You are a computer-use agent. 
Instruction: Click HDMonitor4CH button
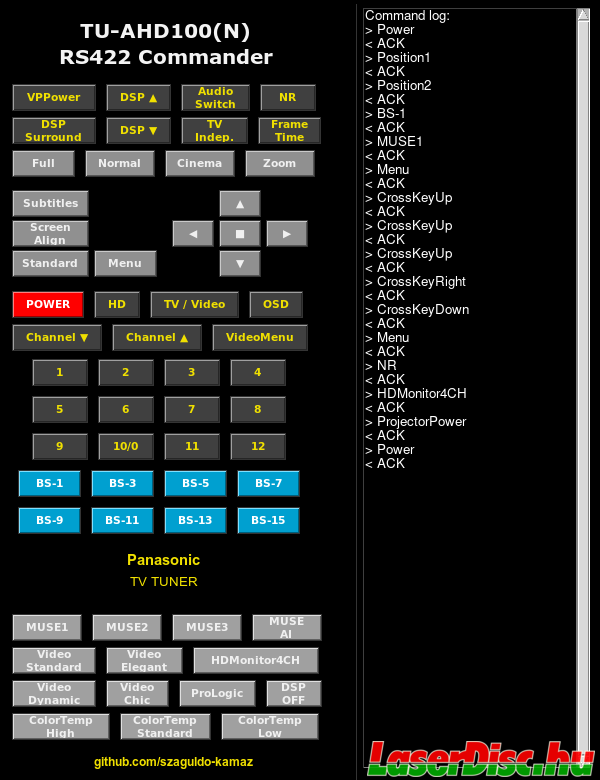(x=256, y=661)
